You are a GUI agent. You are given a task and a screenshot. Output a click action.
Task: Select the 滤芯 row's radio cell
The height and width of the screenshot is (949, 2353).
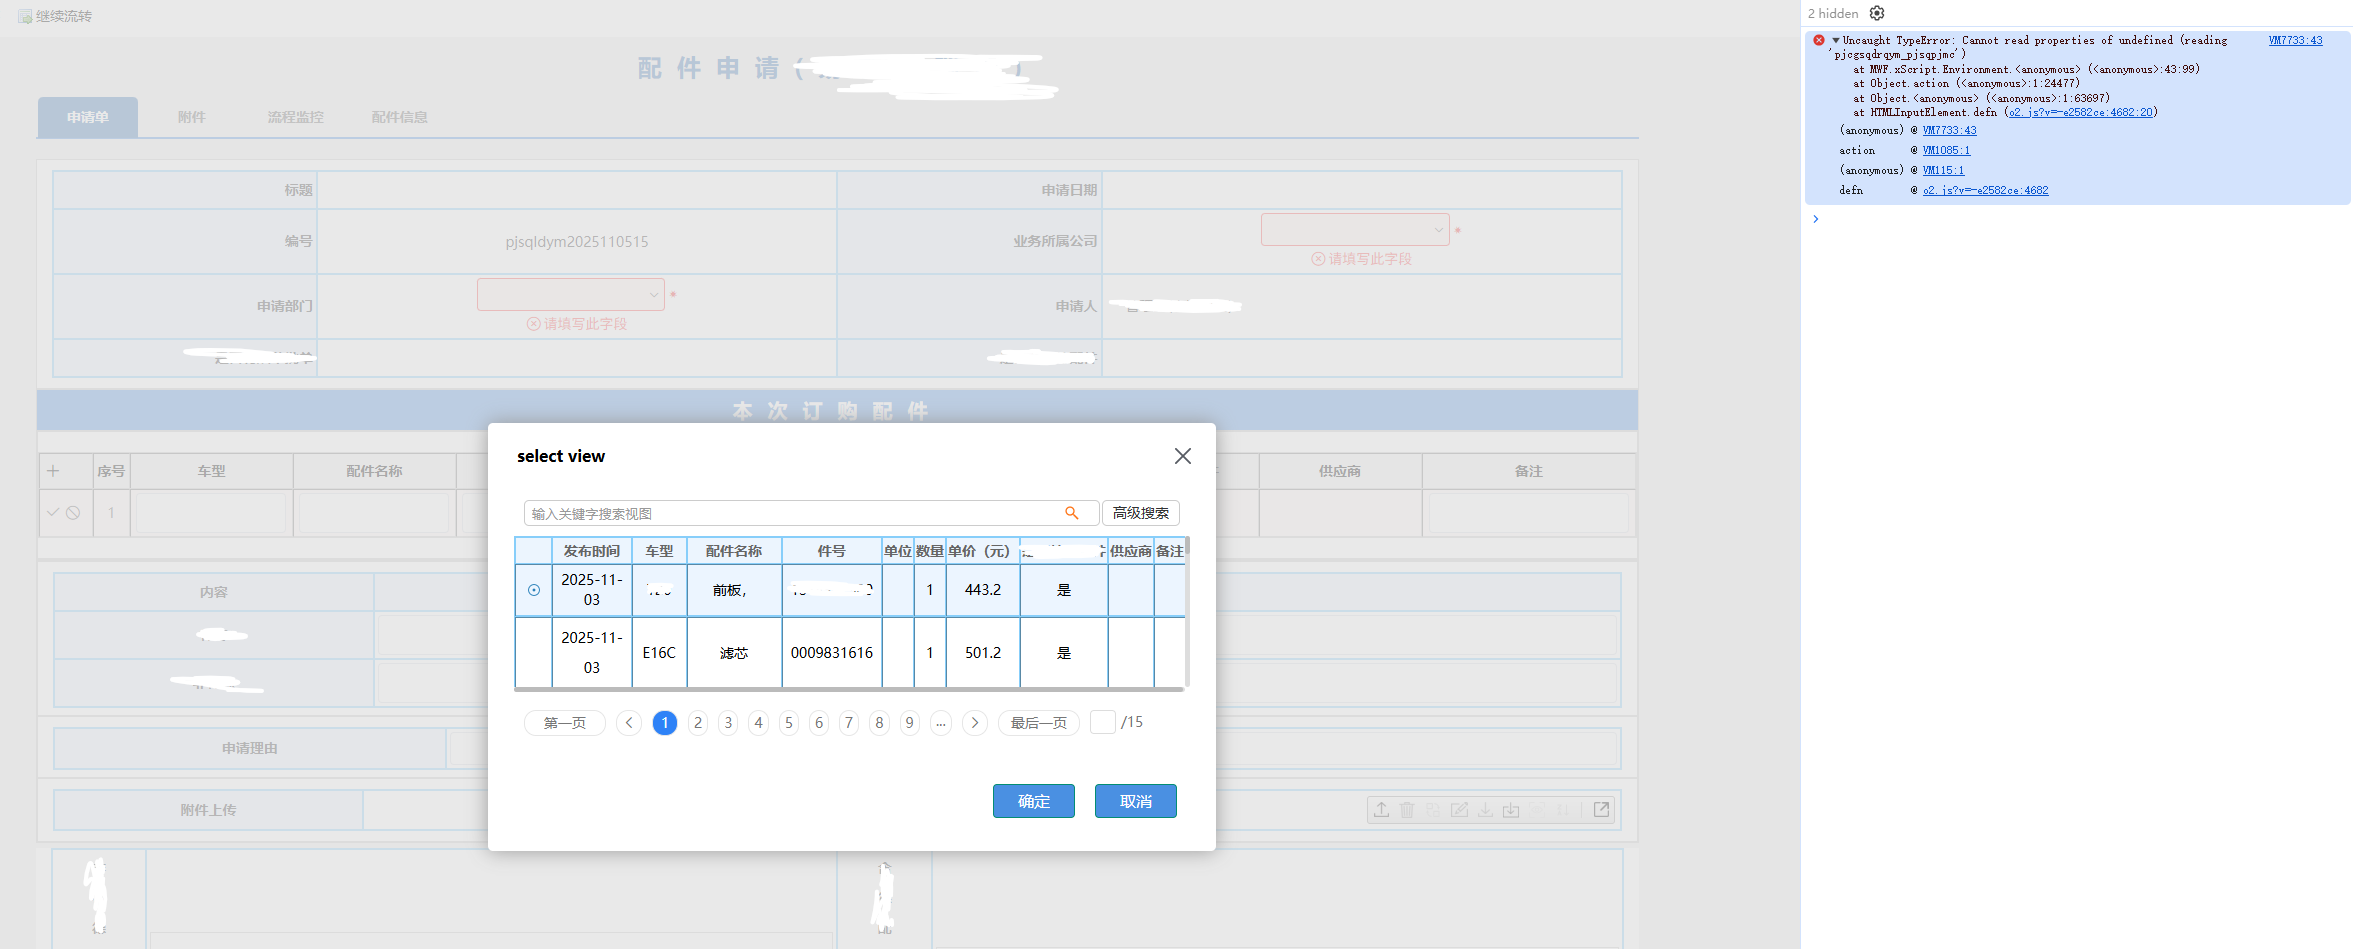[x=534, y=652]
